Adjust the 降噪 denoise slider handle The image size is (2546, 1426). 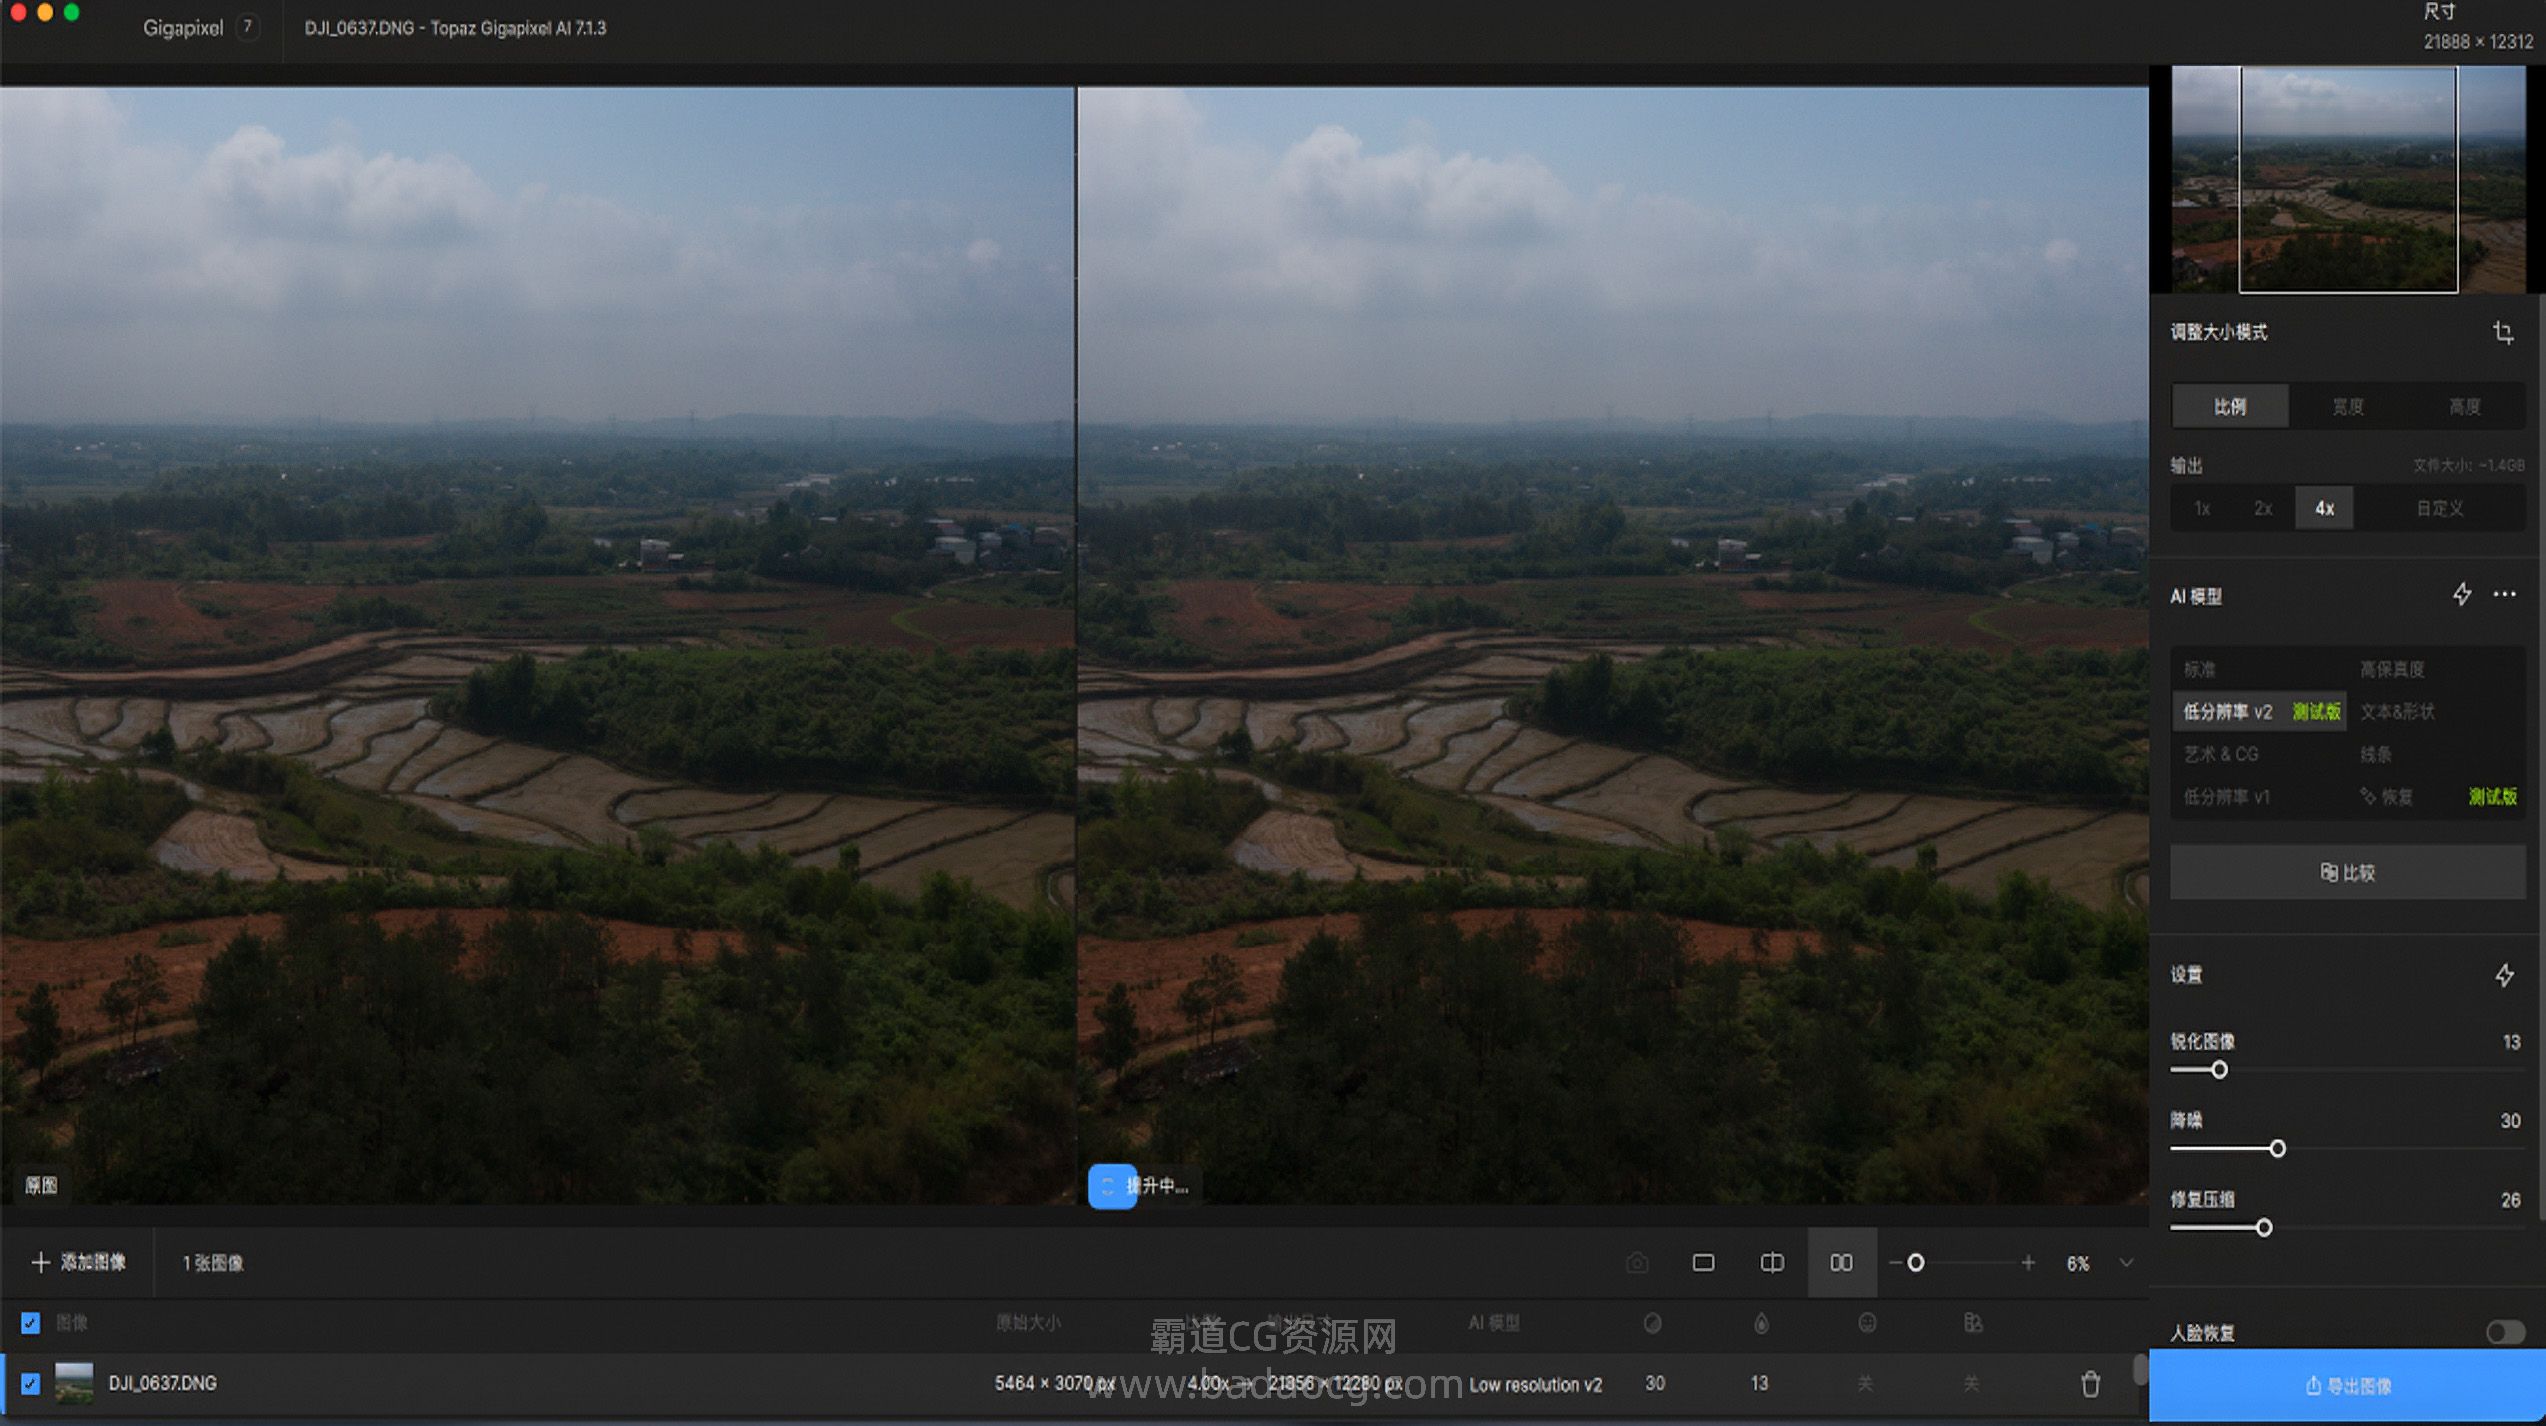2277,1149
